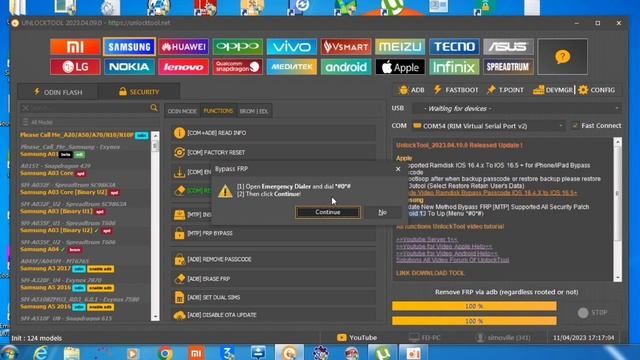The image size is (640, 360).
Task: Open the Tecno brand section
Action: click(454, 47)
